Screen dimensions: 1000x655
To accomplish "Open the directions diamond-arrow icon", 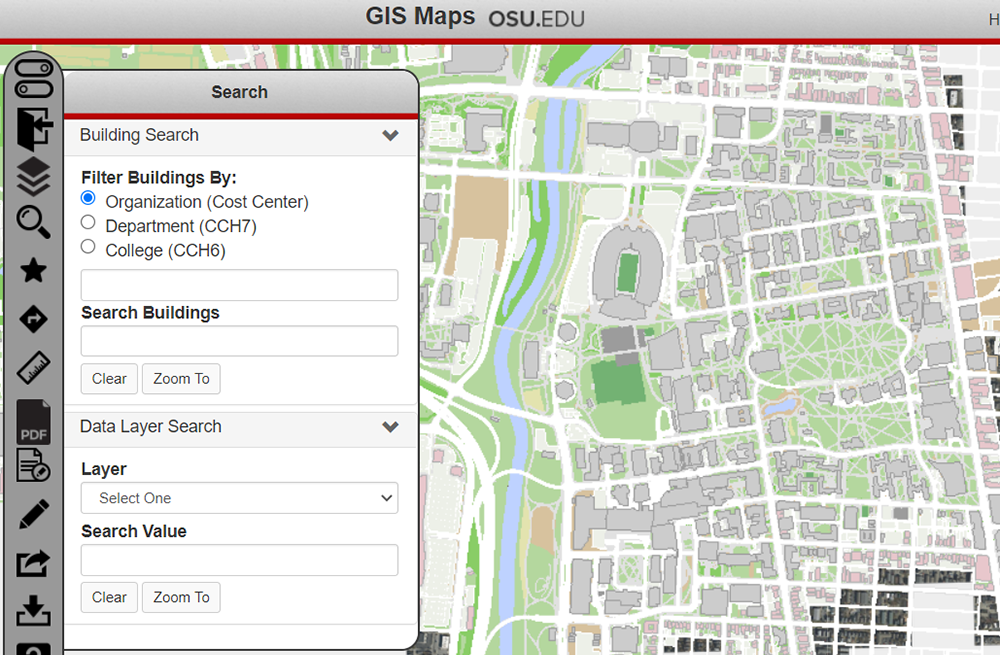I will coord(33,320).
